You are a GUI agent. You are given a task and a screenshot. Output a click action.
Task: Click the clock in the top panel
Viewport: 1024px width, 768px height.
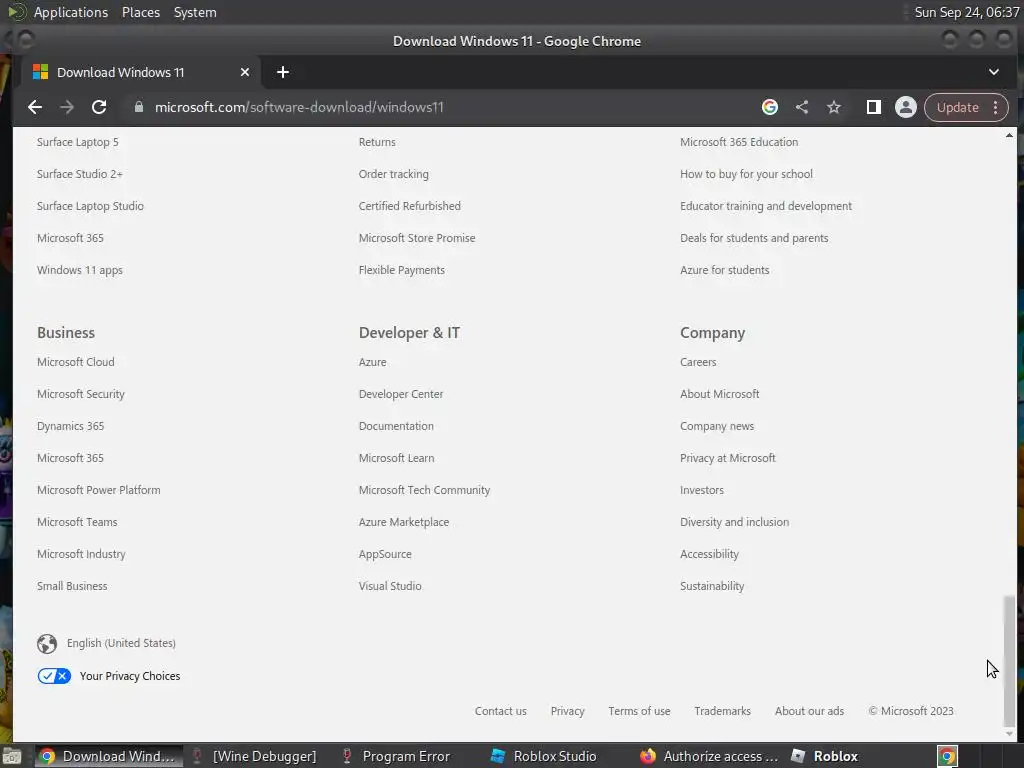pyautogui.click(x=967, y=12)
